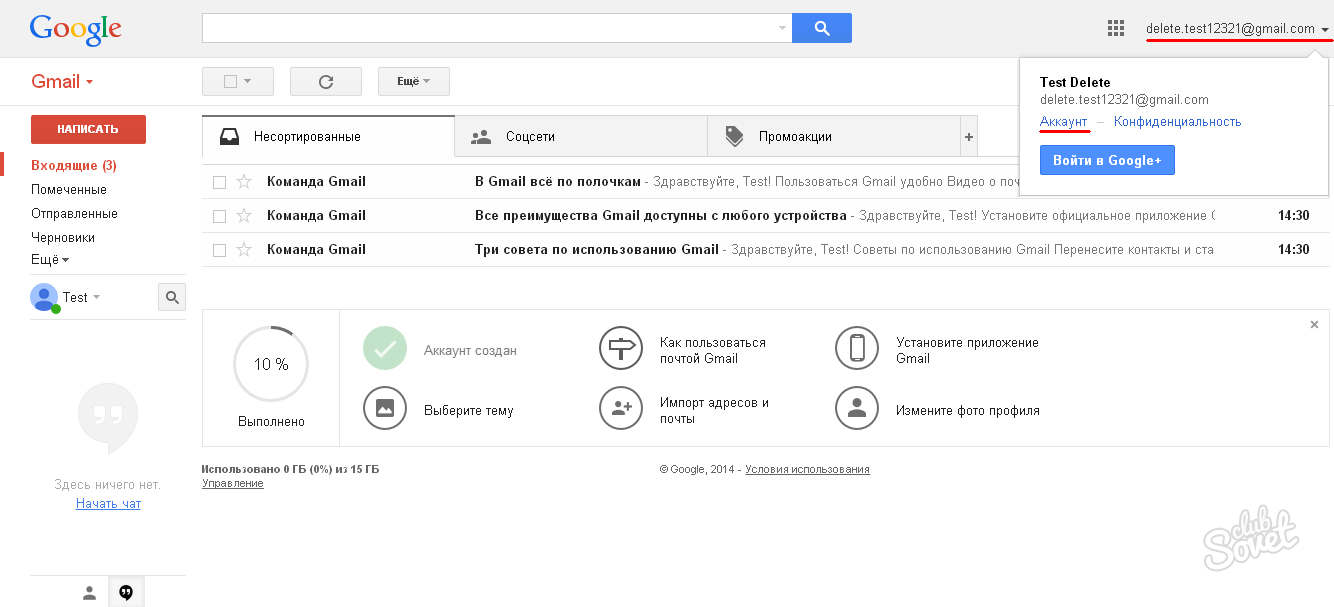The height and width of the screenshot is (607, 1334).
Task: Add a new inbox tab with plus
Action: [x=968, y=137]
